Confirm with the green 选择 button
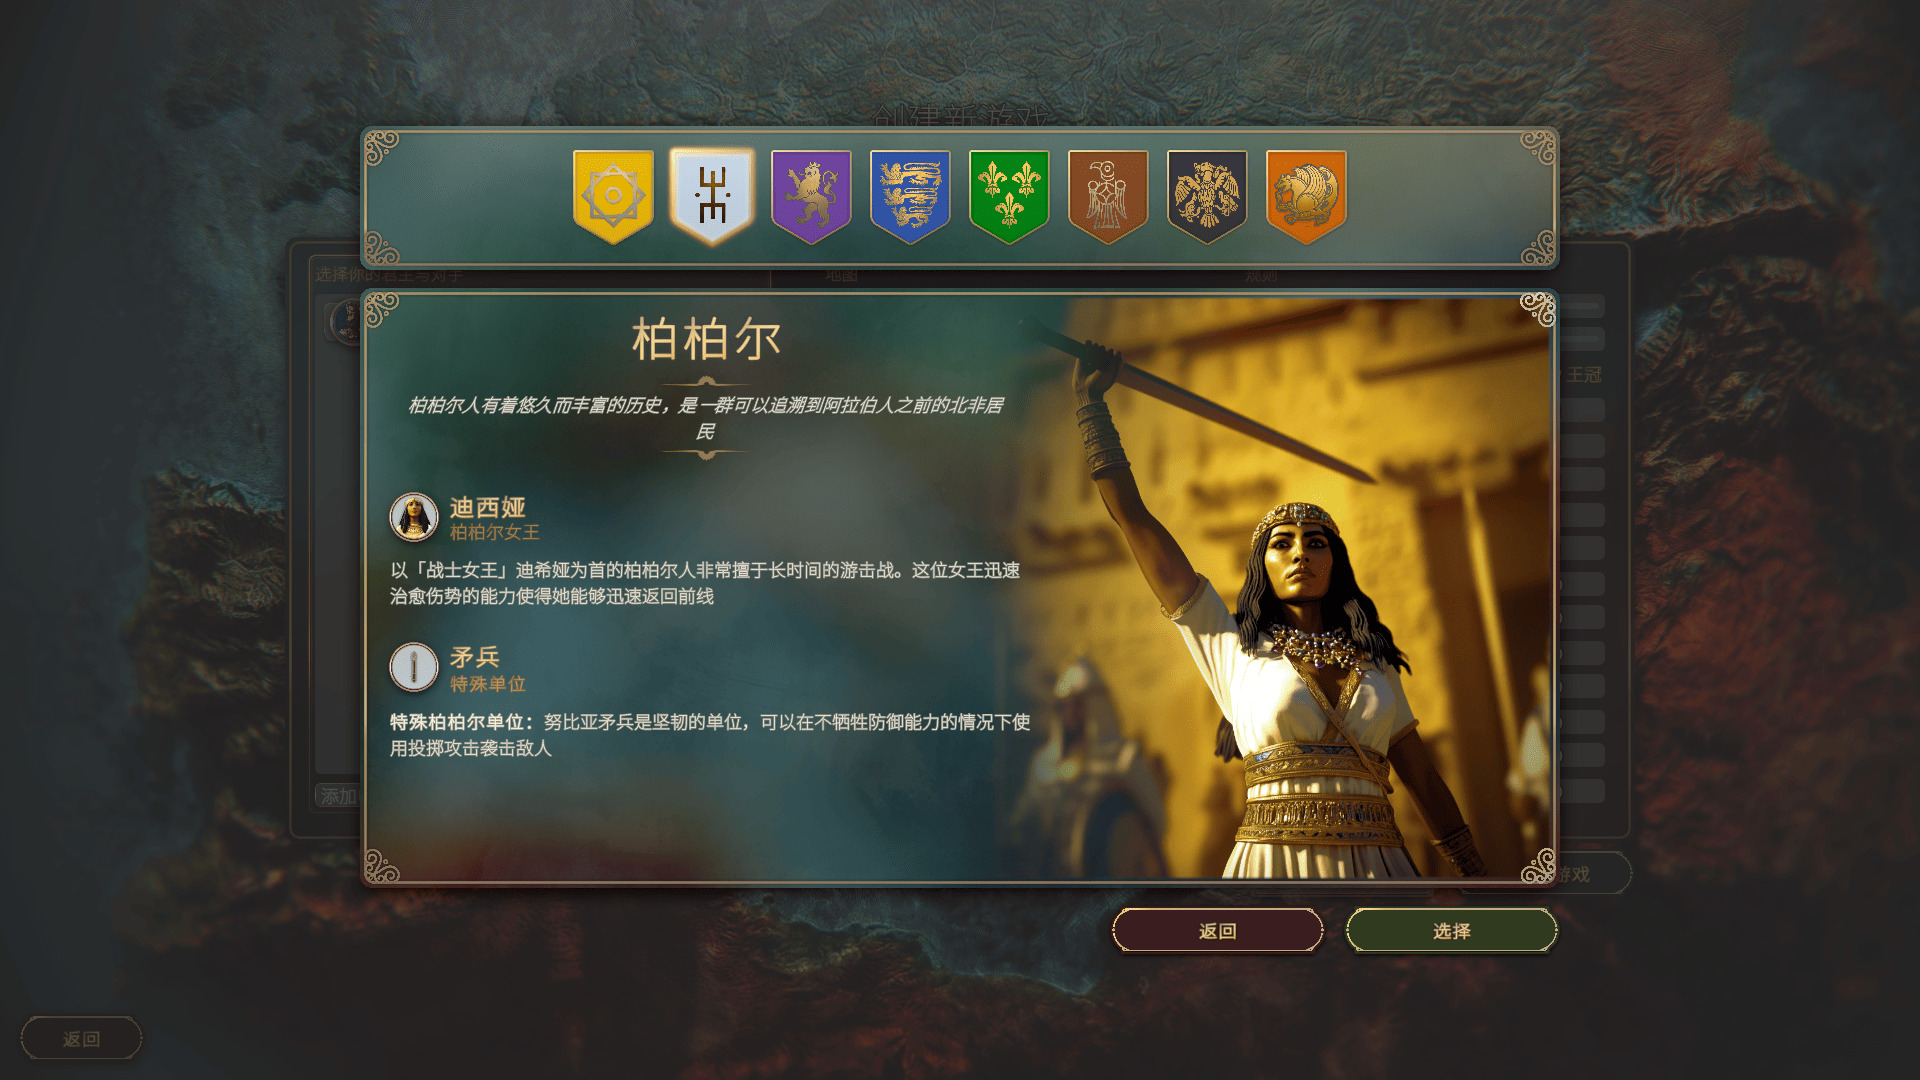The height and width of the screenshot is (1080, 1920). 1452,931
